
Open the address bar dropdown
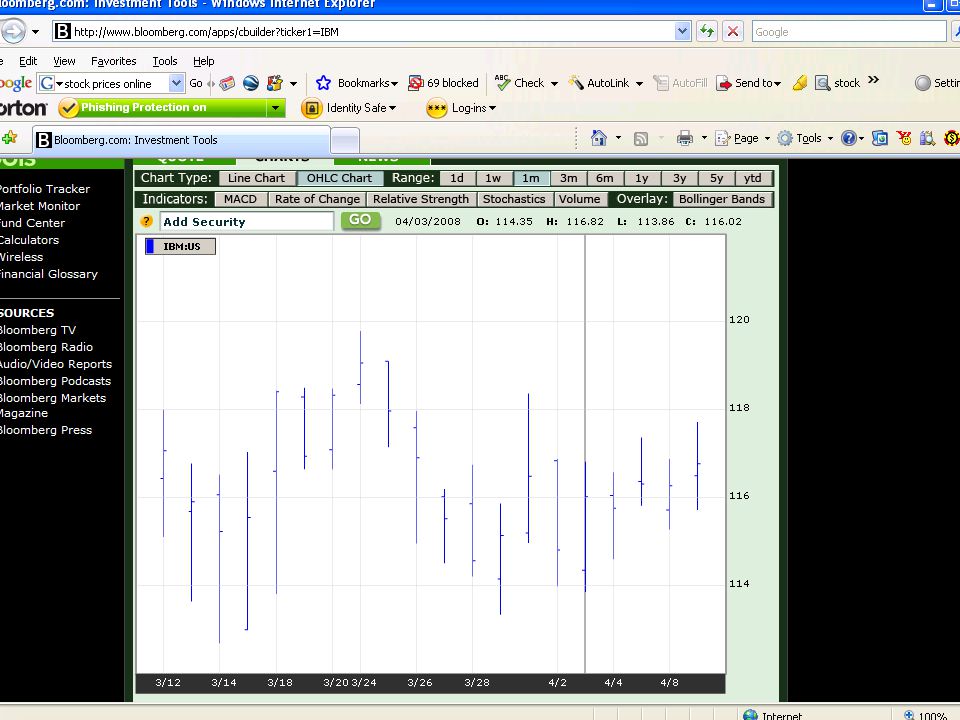pos(682,31)
